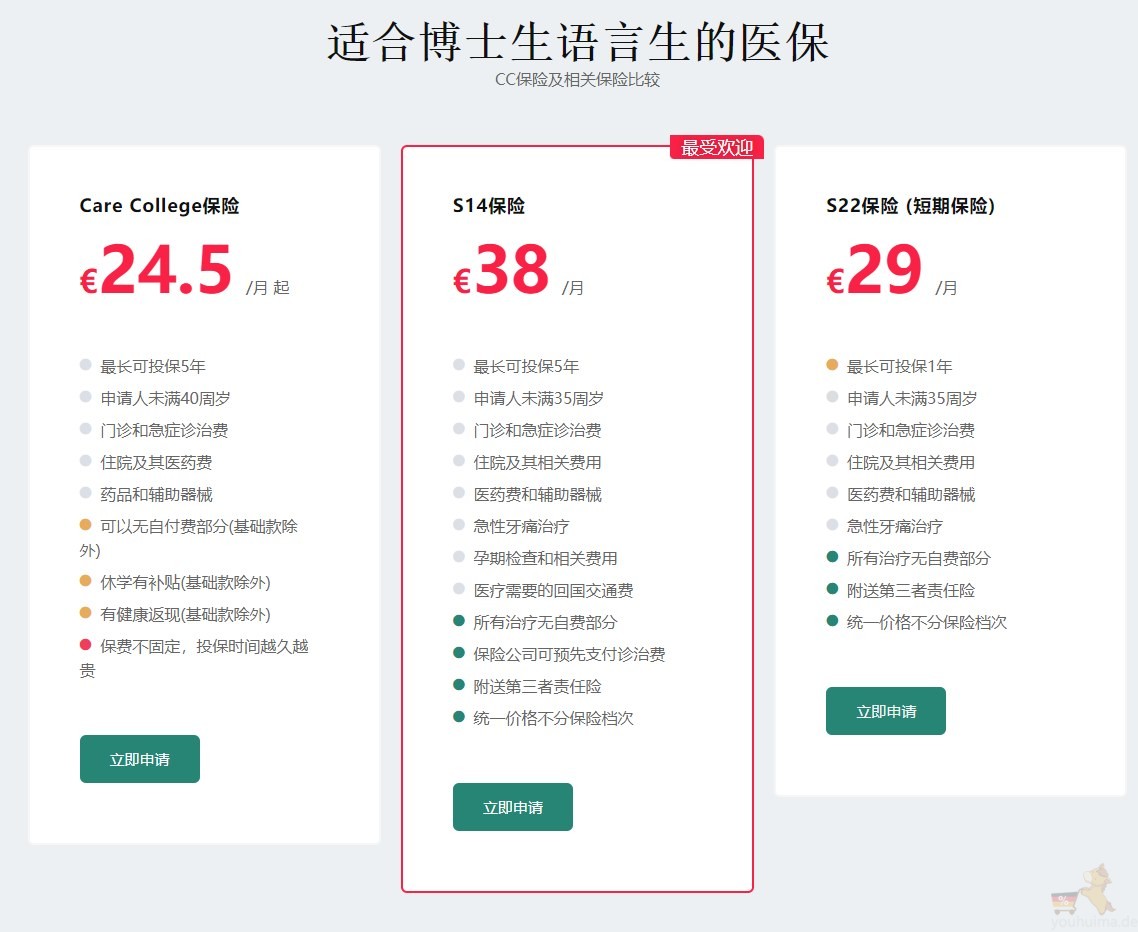Viewport: 1138px width, 932px height.
Task: Click the heading 适合博士生语言生的医保
Action: (x=578, y=42)
